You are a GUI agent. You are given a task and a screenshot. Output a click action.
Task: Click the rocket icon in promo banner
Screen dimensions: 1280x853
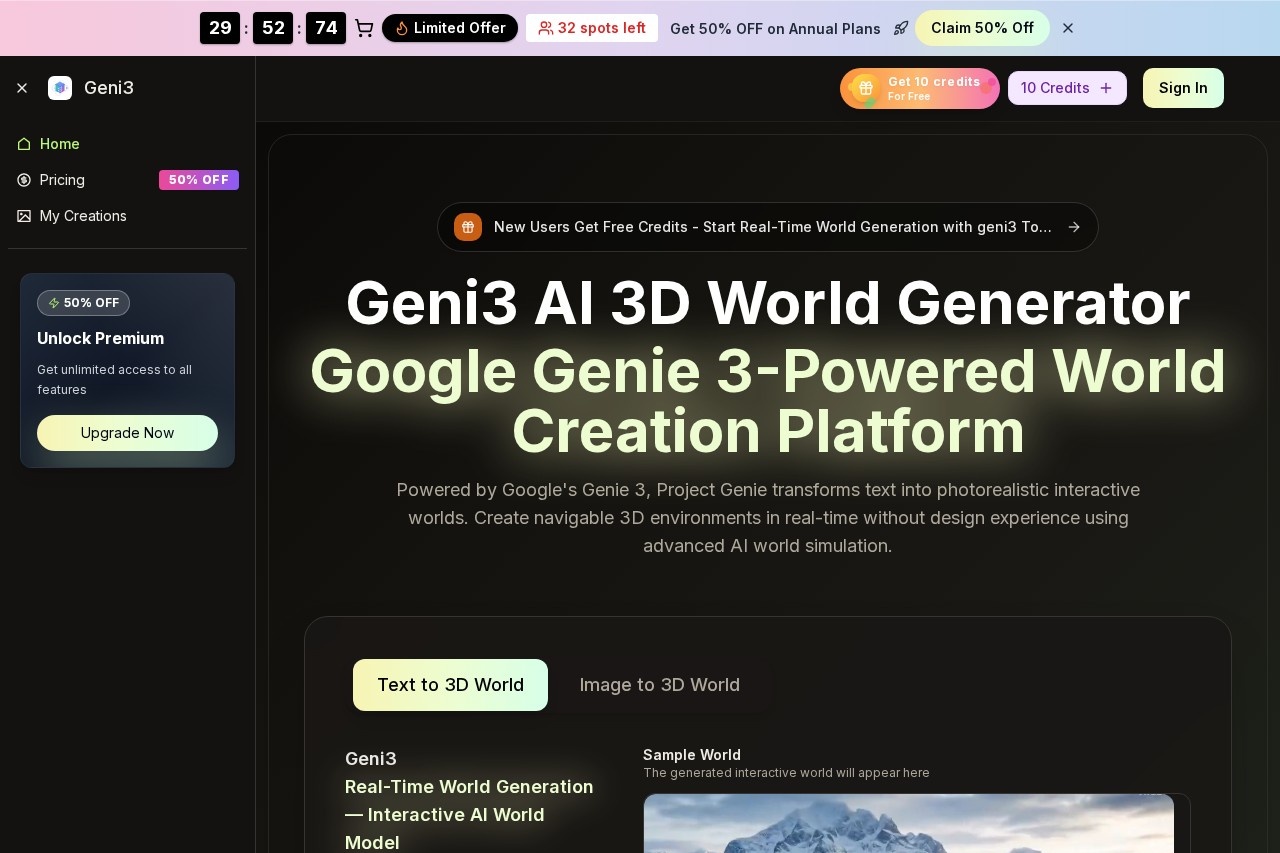[901, 28]
